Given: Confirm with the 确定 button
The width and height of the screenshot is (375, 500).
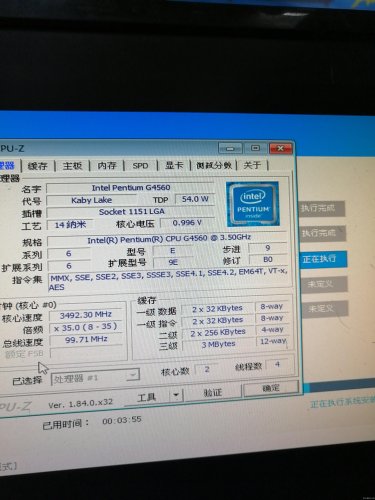Looking at the screenshot, I should (271, 388).
